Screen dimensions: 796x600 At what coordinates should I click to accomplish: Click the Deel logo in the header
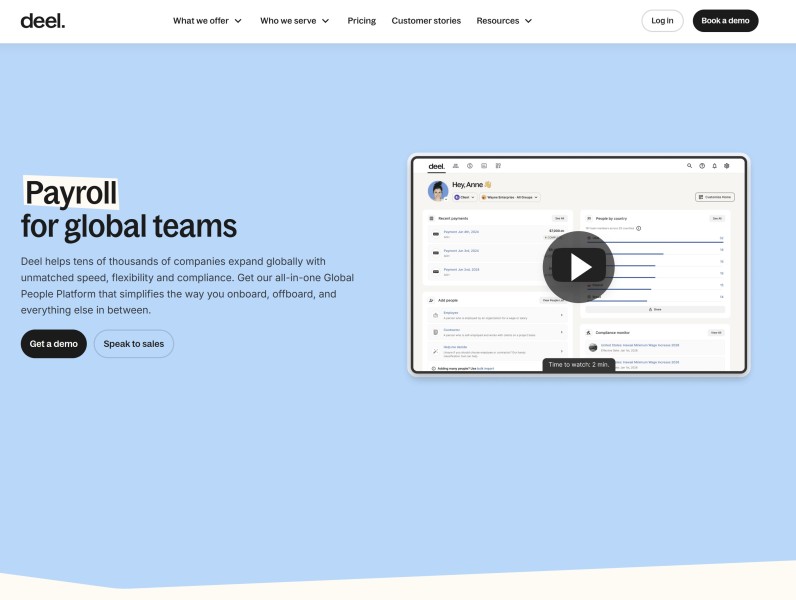tap(43, 21)
